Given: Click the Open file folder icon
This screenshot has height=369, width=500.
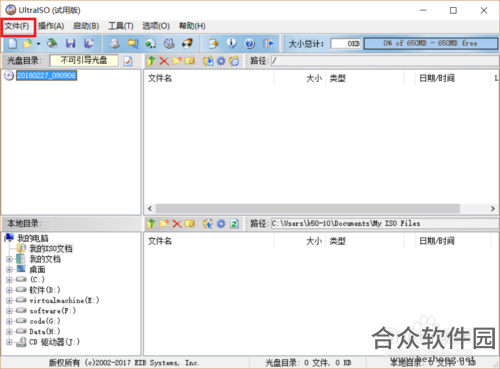Looking at the screenshot, I should coord(27,43).
